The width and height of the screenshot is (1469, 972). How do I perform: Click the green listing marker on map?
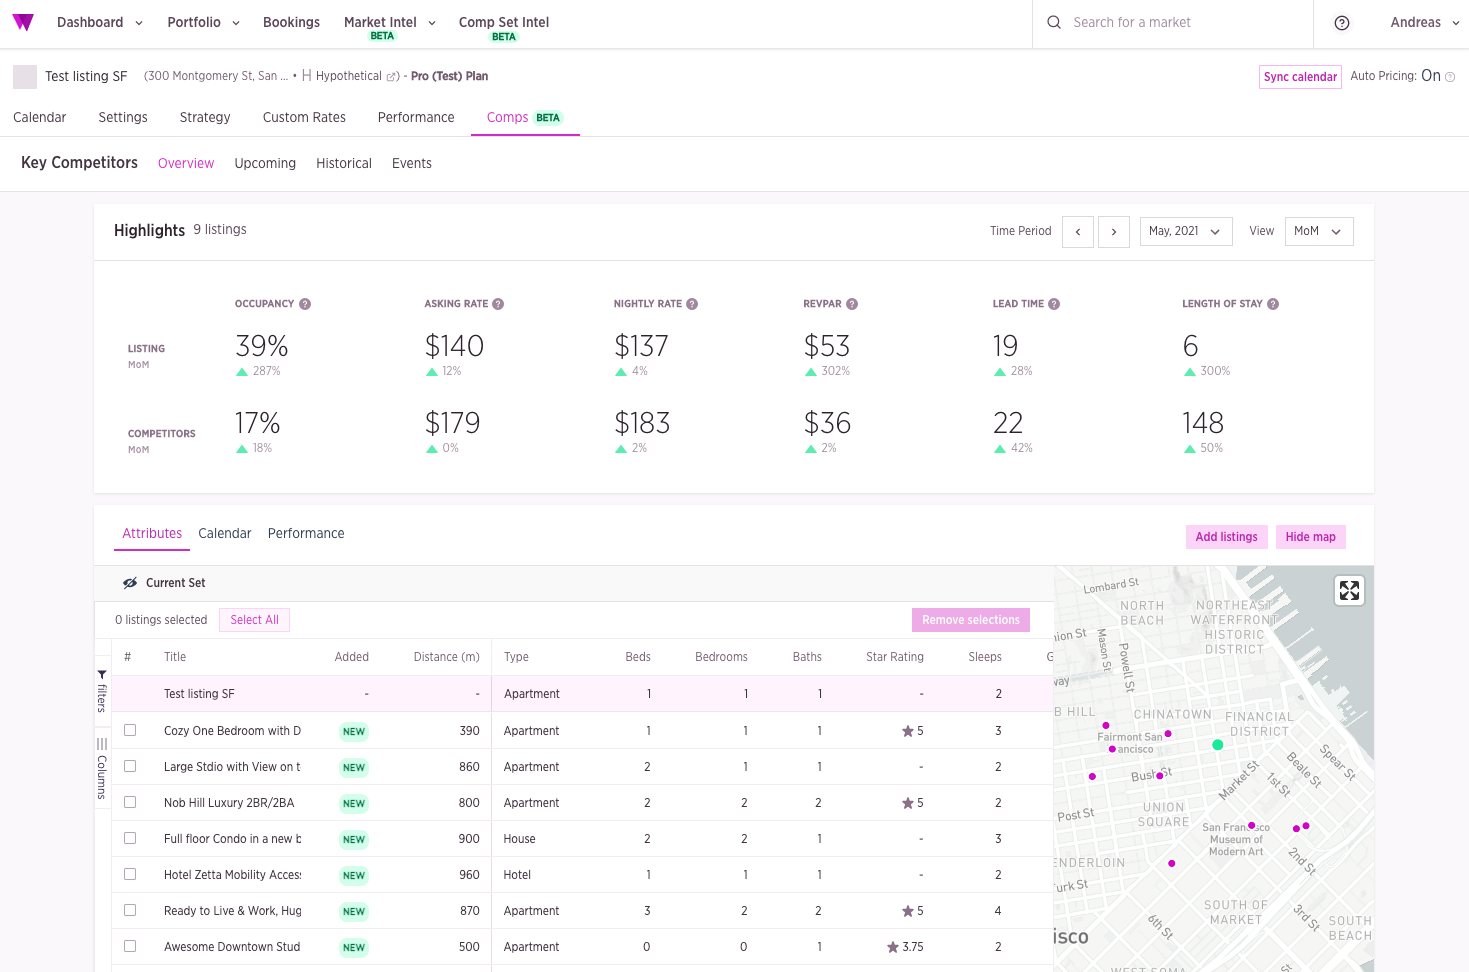click(x=1218, y=745)
